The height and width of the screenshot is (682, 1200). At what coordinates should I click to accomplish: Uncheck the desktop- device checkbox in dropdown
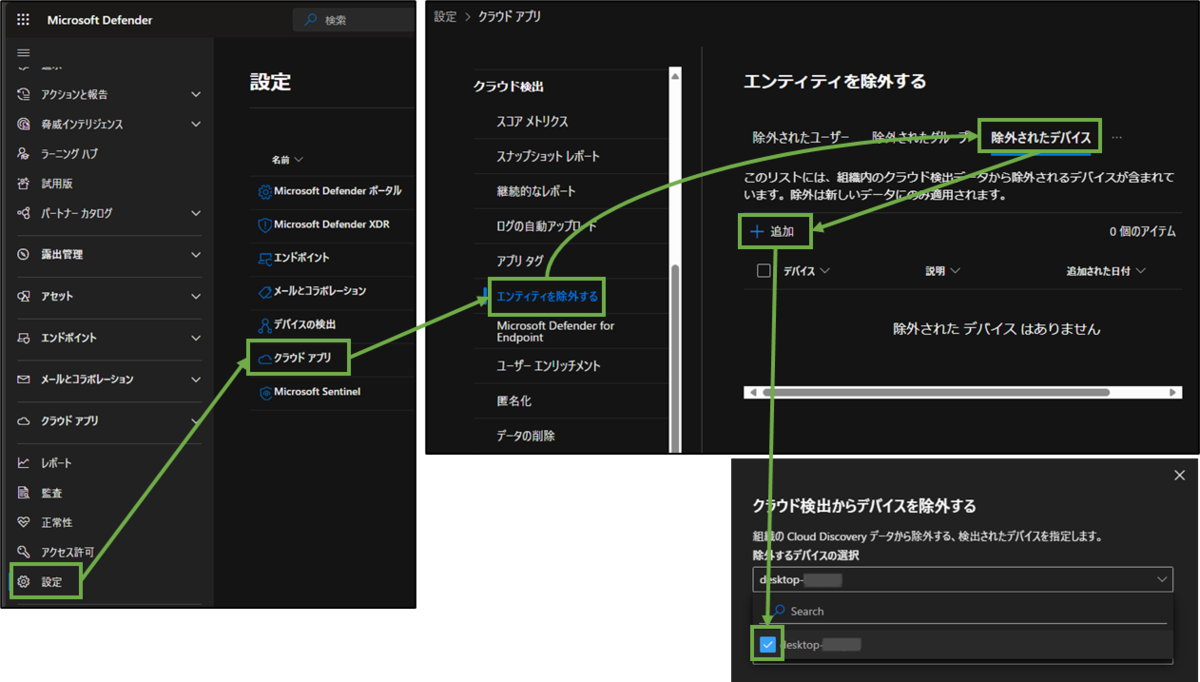767,645
